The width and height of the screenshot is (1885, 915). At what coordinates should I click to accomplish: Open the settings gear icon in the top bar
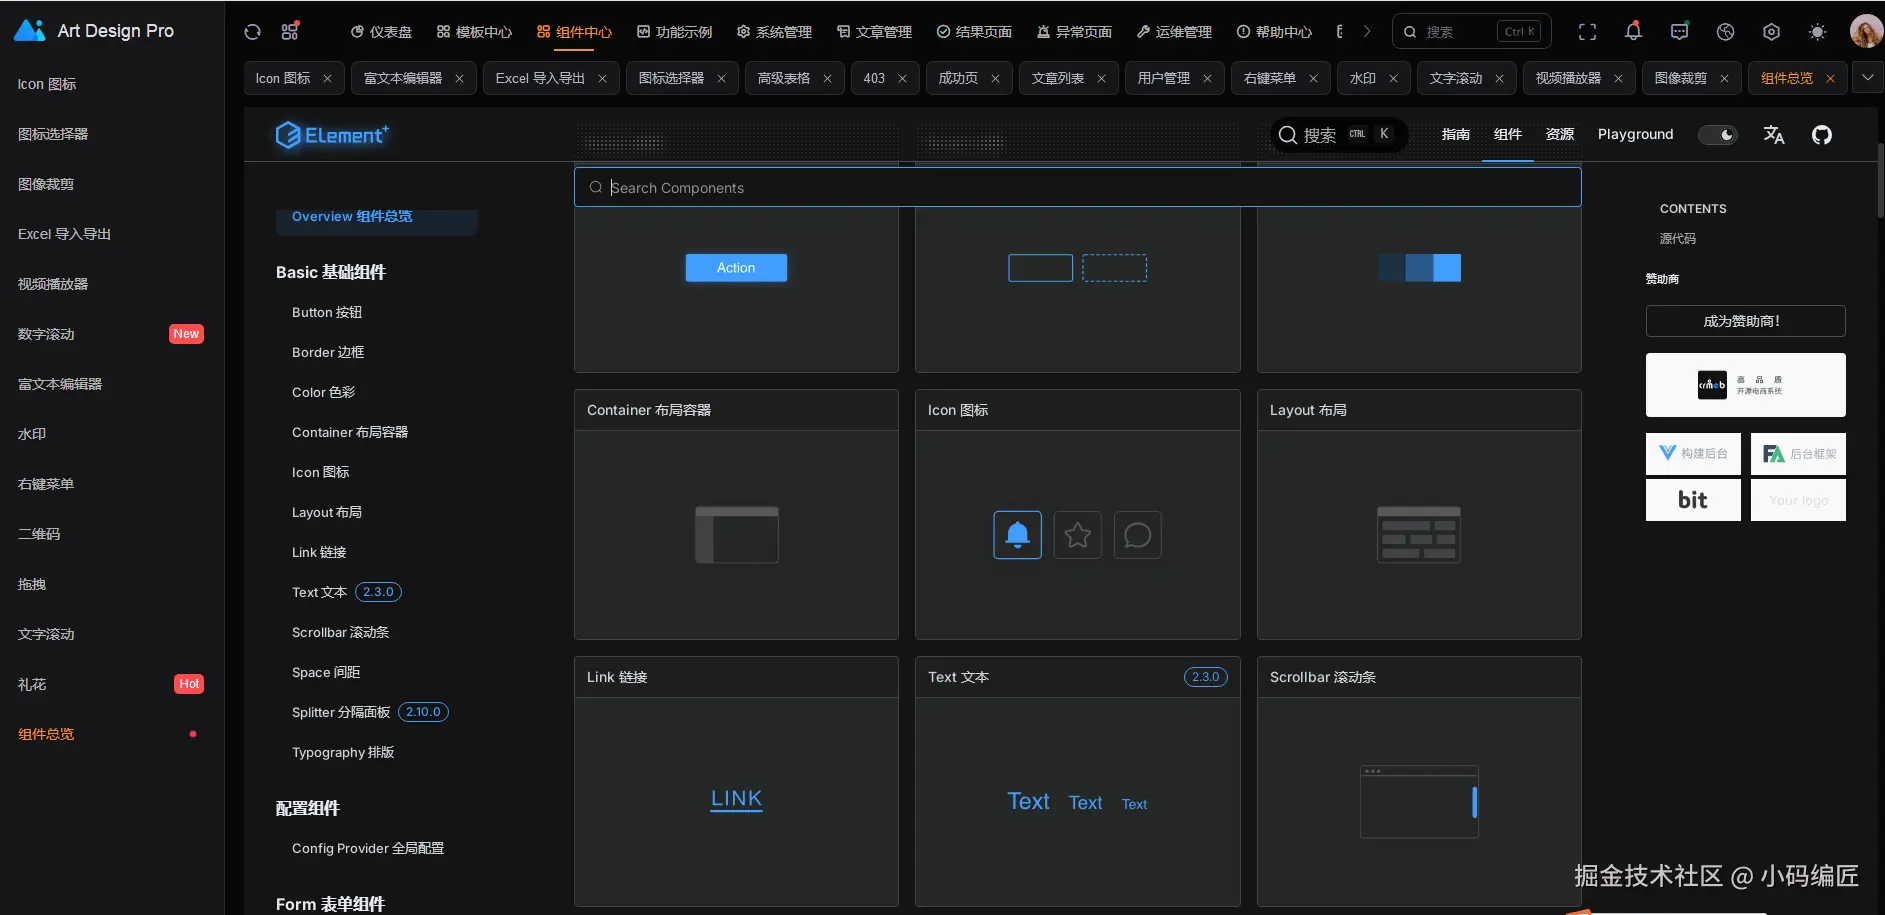click(1771, 32)
